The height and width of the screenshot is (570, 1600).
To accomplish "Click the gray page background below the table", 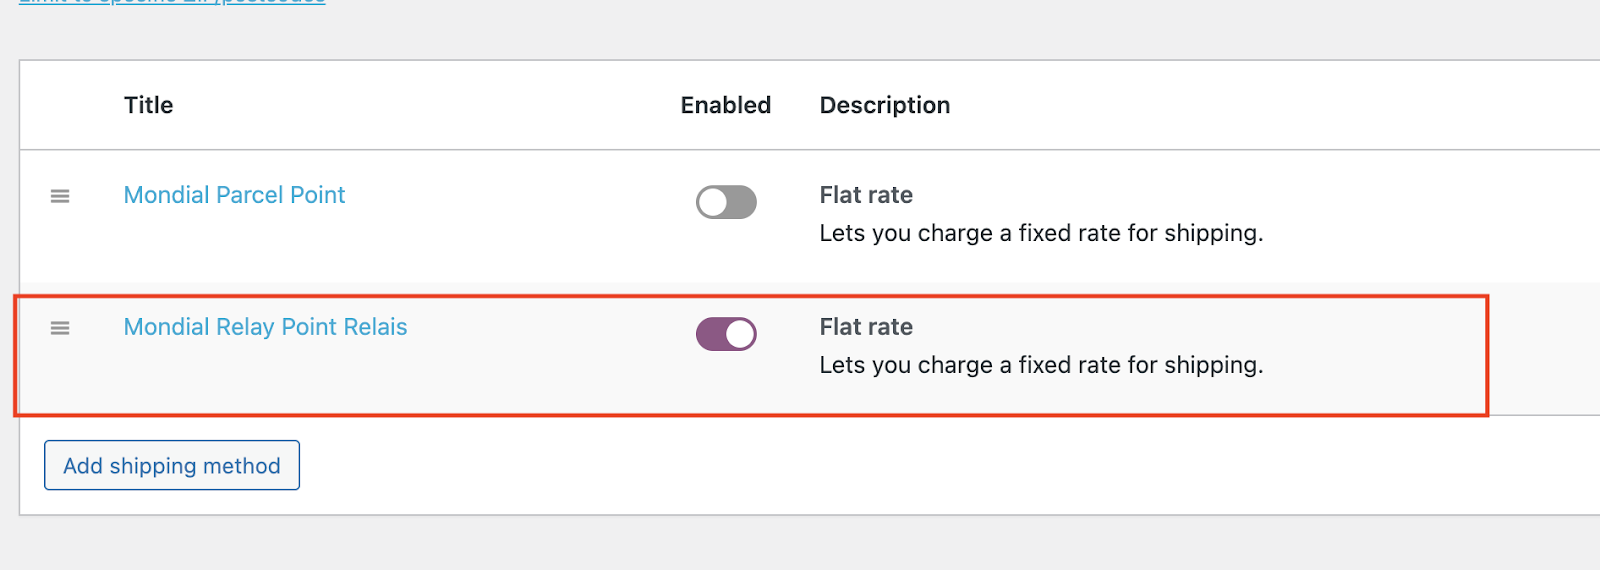I will [800, 545].
